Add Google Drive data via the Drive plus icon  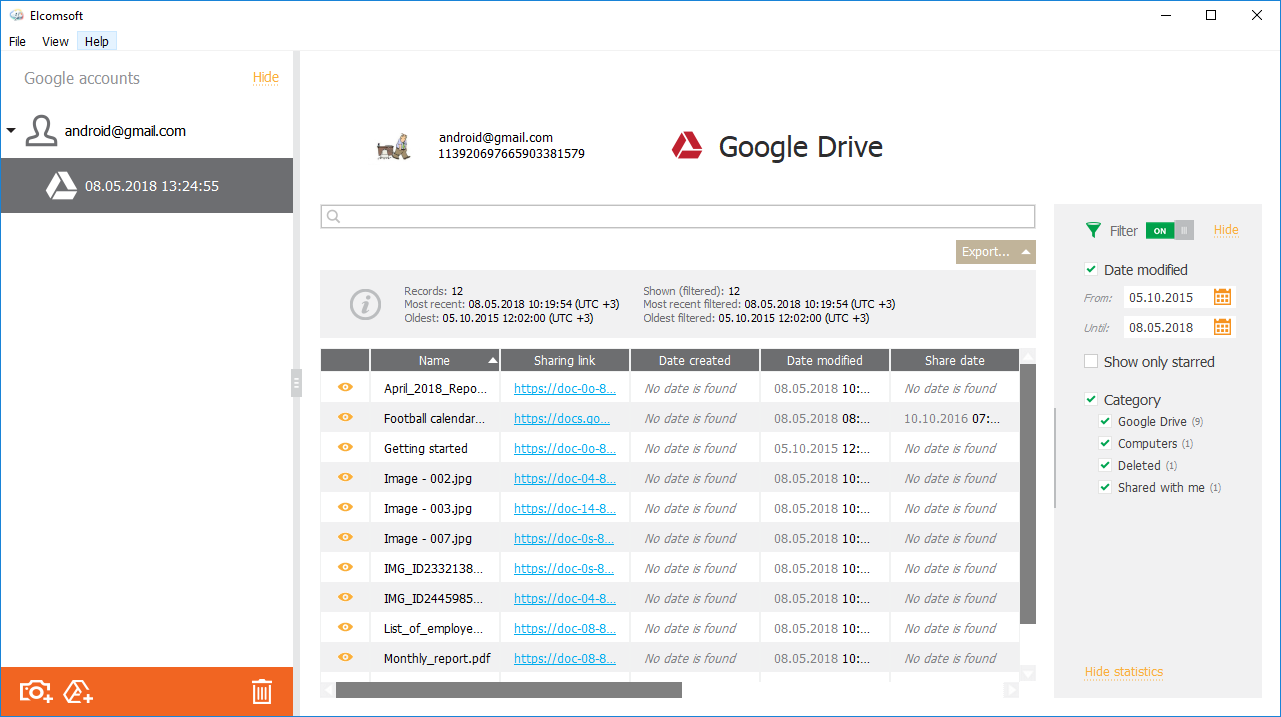point(78,691)
